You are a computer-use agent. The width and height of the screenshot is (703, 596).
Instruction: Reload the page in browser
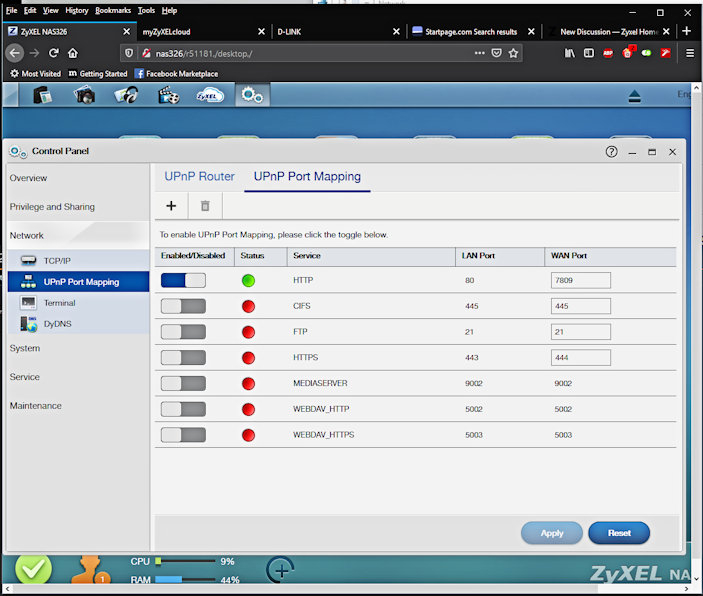(x=54, y=53)
